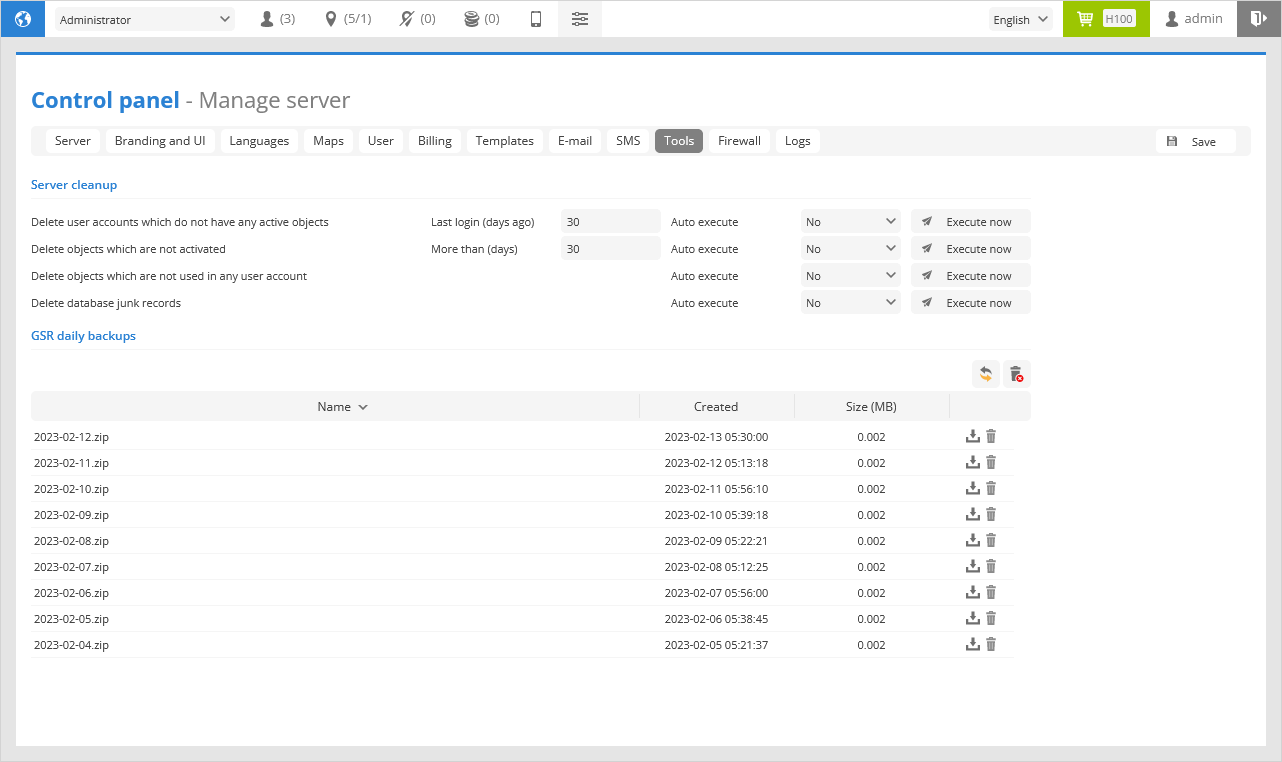Select the 2023-02-12.zip file name
Viewport: 1282px width, 762px height.
point(71,437)
